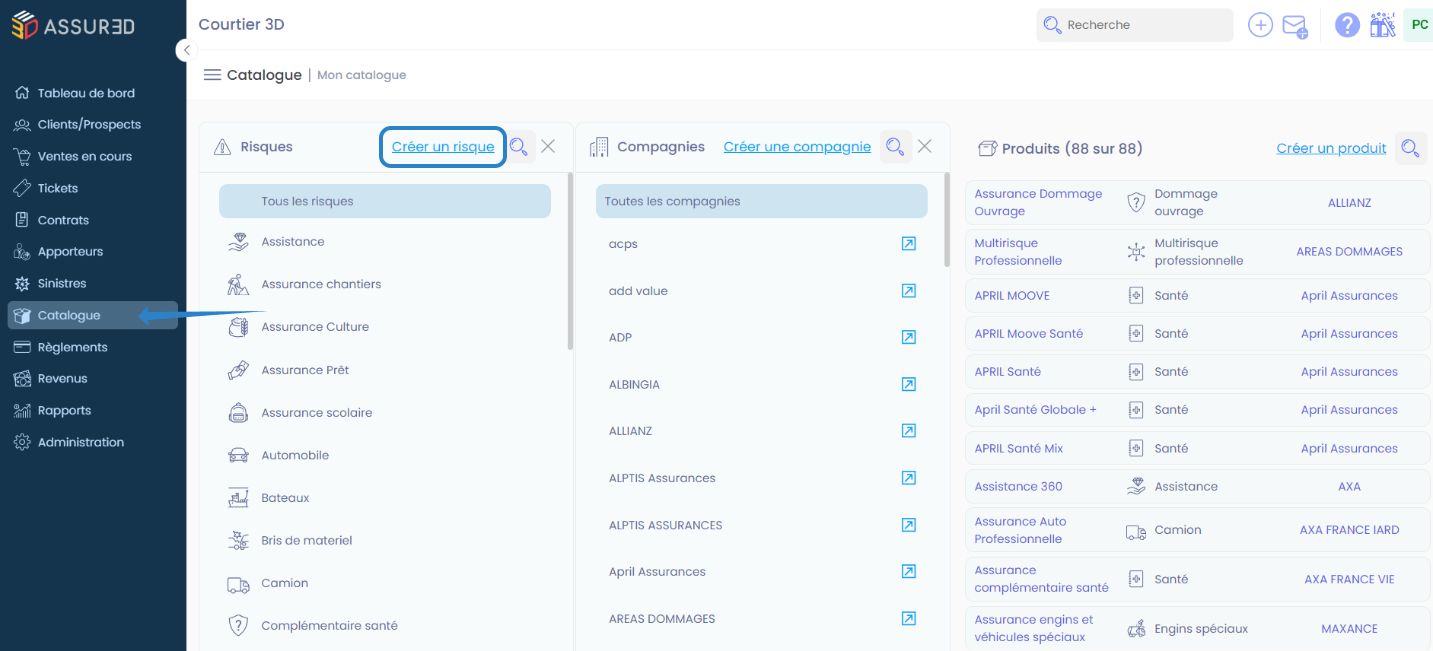1433x651 pixels.
Task: Open the PC user profile avatar
Action: coord(1418,25)
